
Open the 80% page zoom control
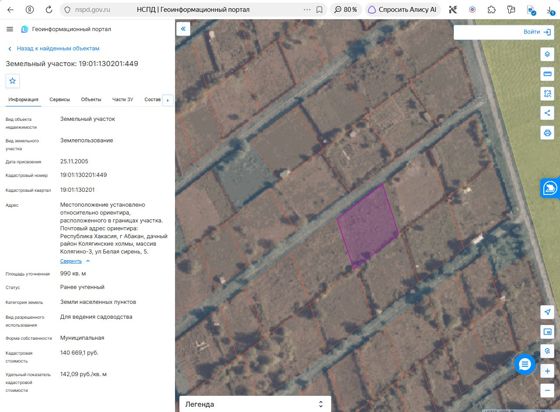[x=345, y=10]
